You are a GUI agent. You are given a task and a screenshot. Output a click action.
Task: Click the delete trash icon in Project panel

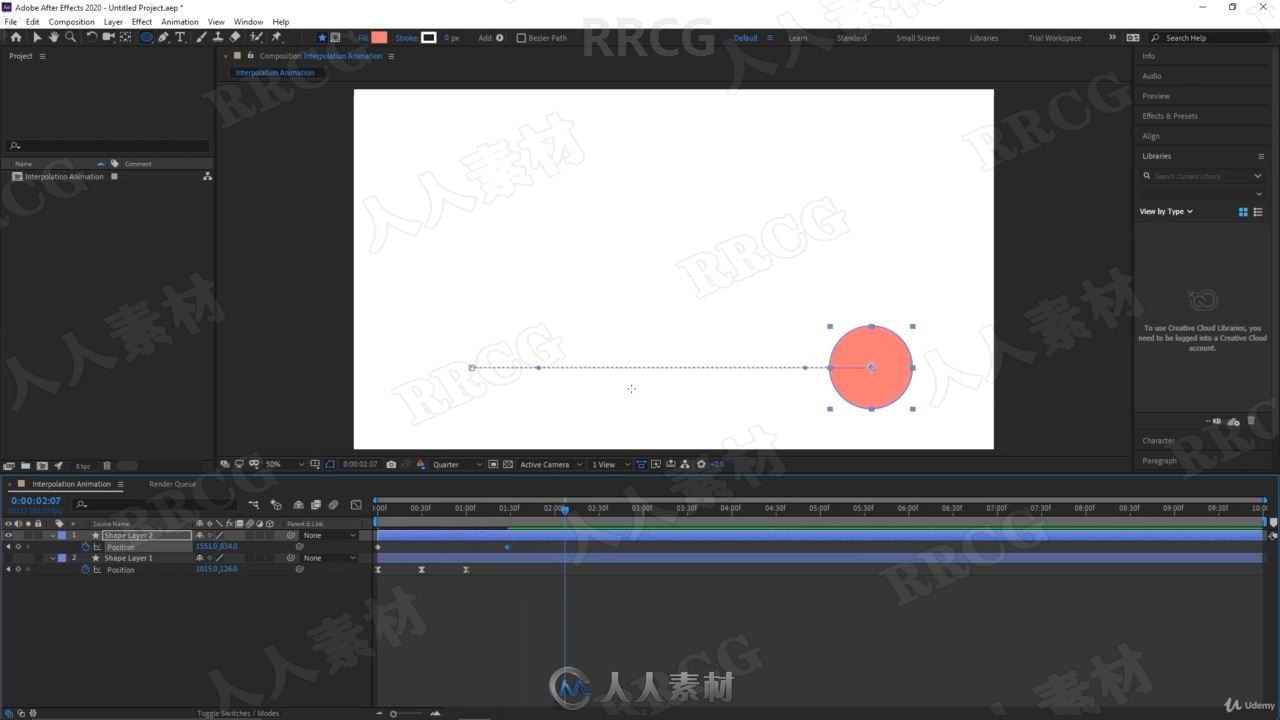107,466
